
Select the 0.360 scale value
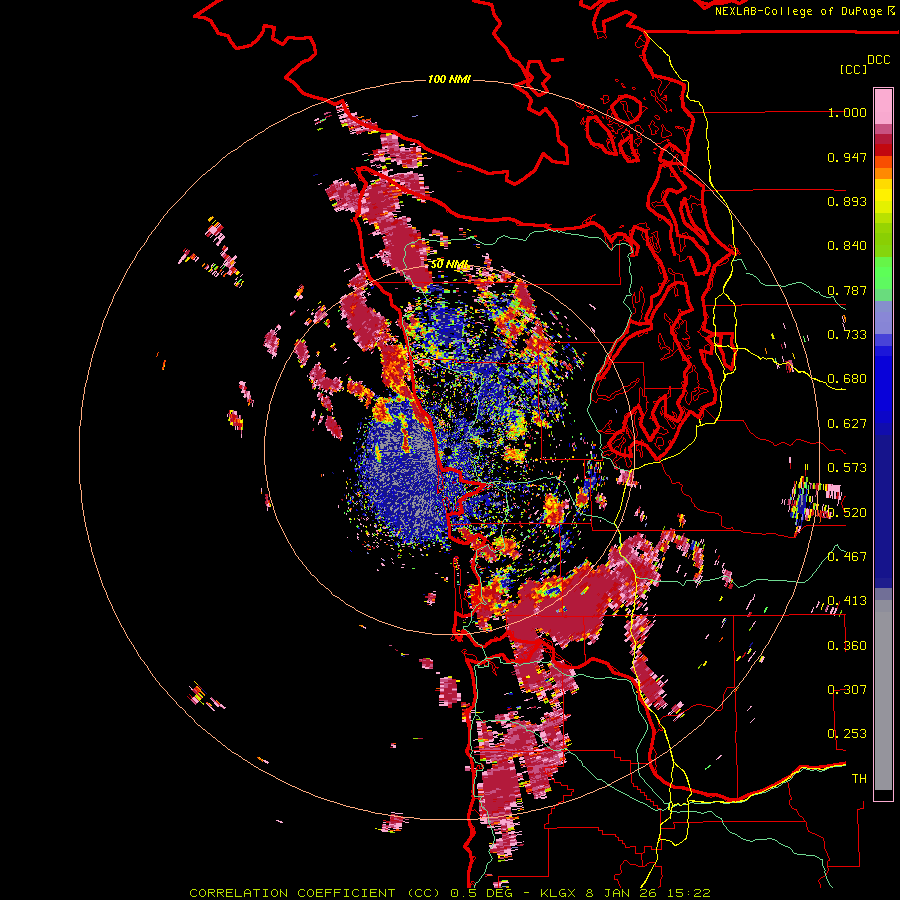pyautogui.click(x=847, y=646)
